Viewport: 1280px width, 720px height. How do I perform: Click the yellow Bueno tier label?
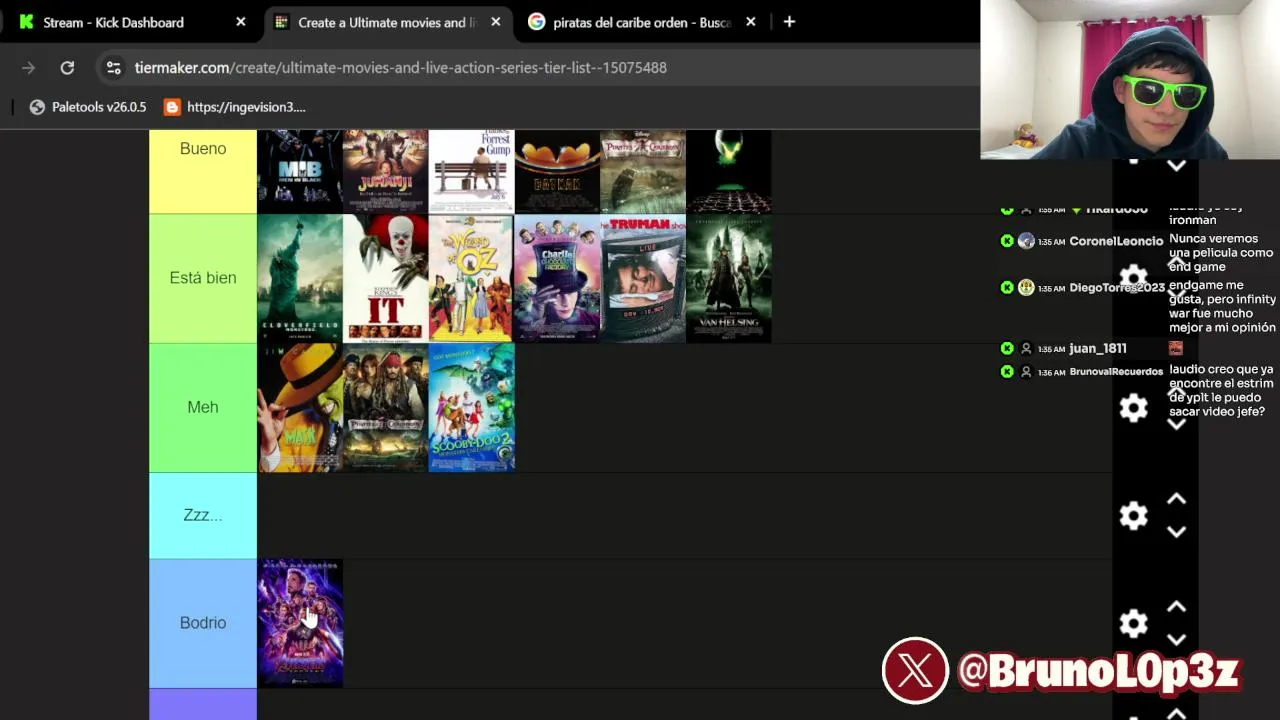[203, 171]
